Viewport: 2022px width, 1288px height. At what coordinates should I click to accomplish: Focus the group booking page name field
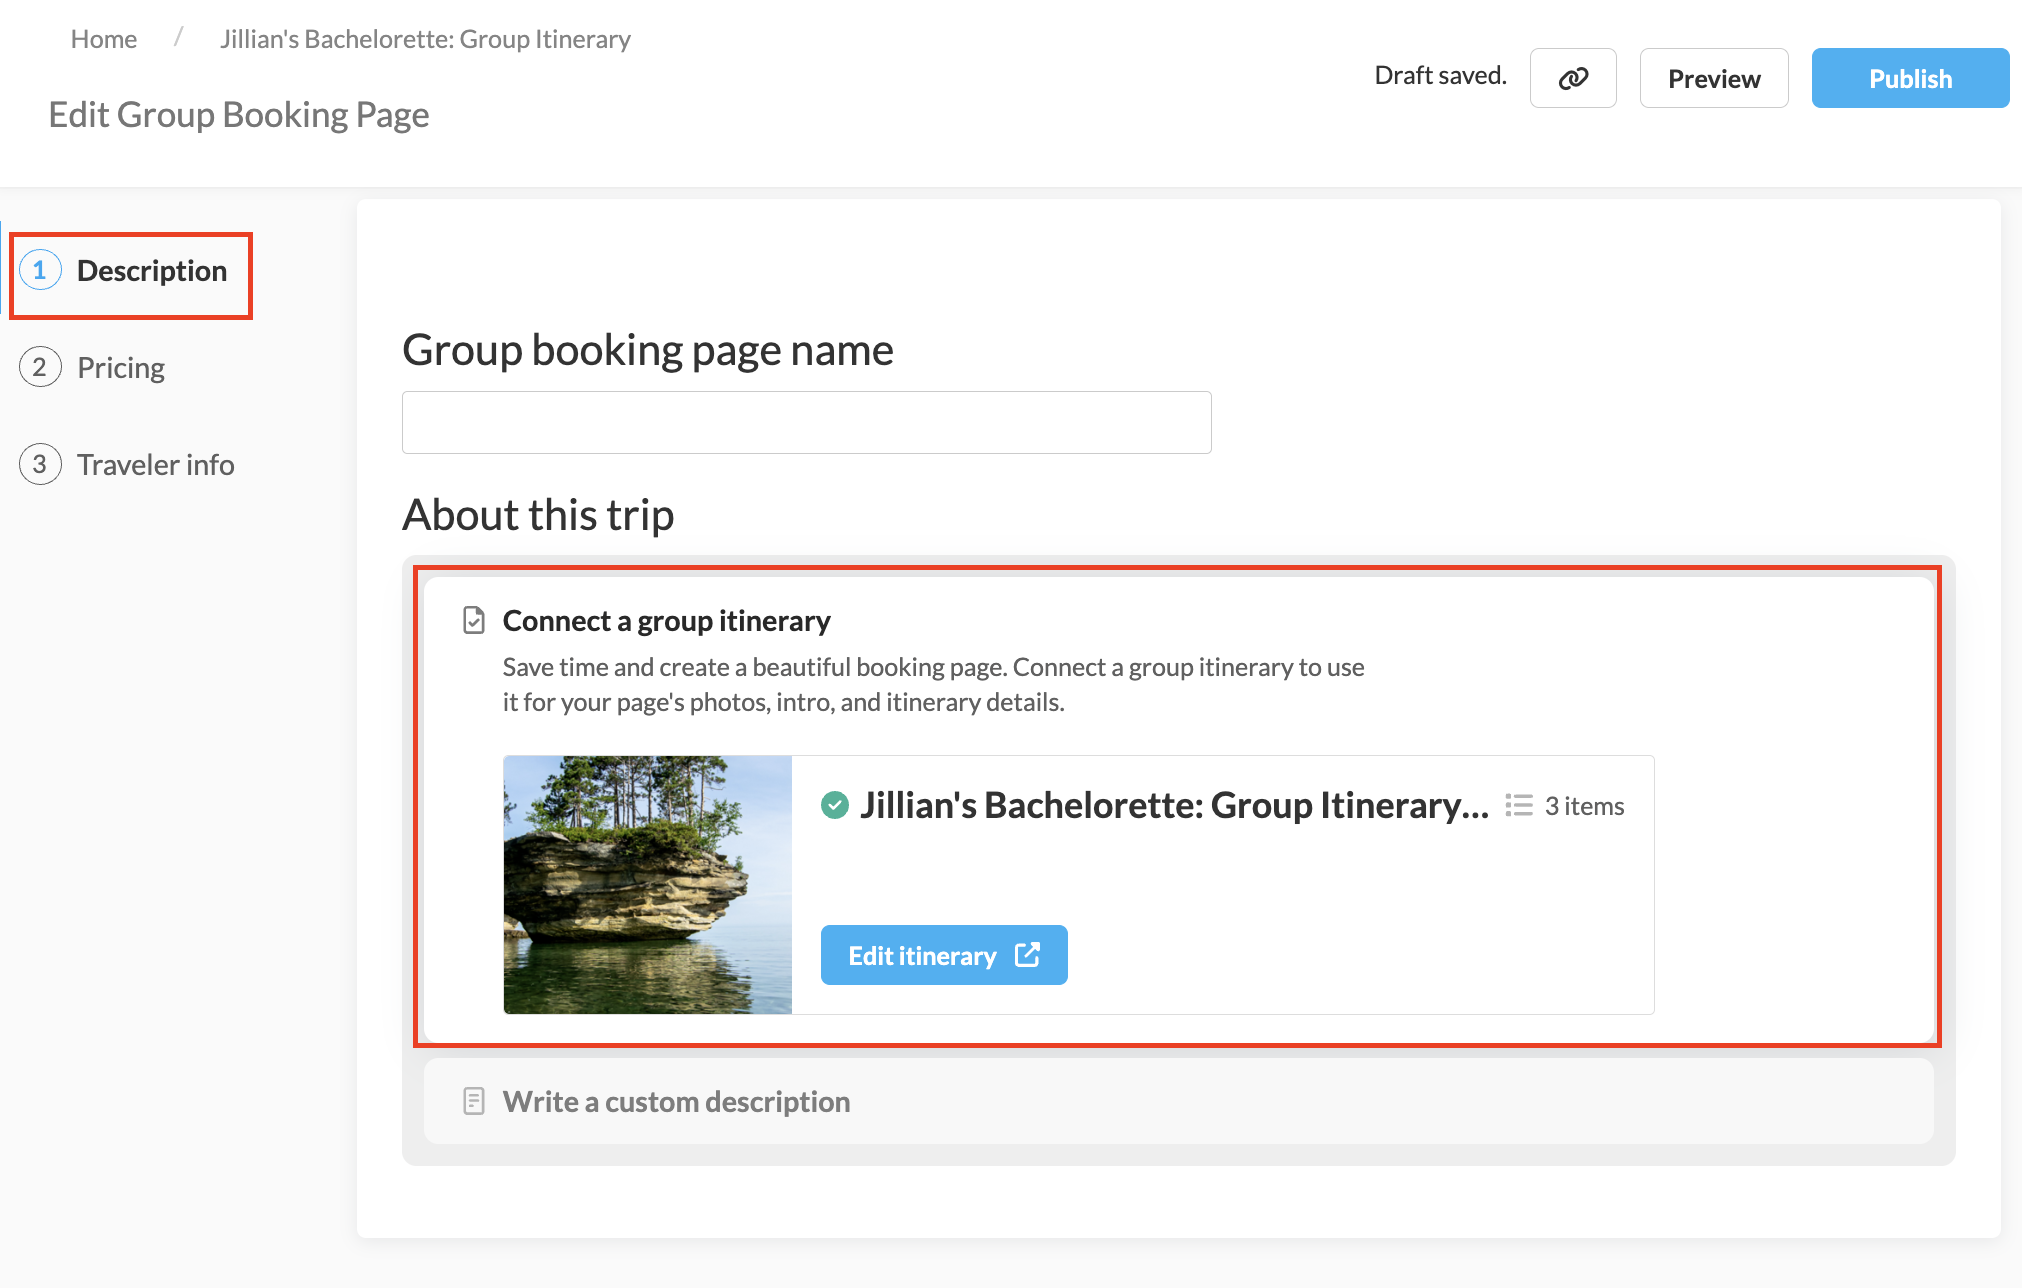(807, 422)
